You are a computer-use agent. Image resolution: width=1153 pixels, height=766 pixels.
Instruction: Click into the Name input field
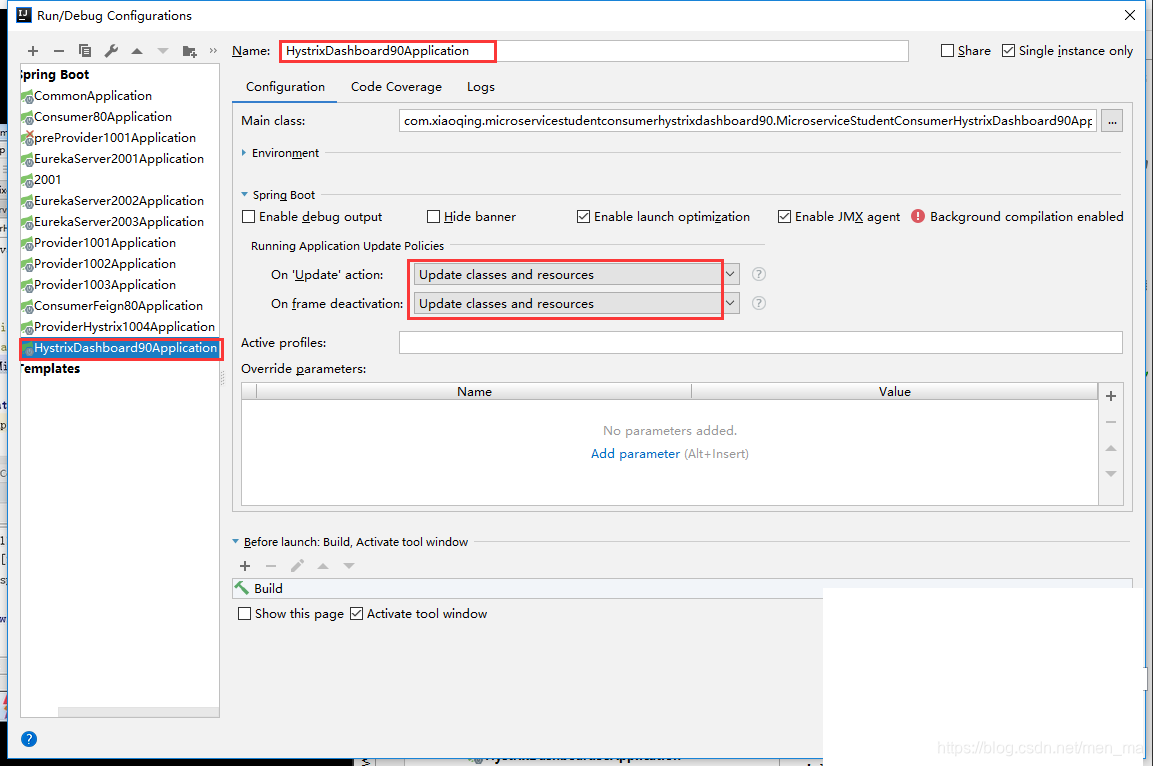pos(593,51)
